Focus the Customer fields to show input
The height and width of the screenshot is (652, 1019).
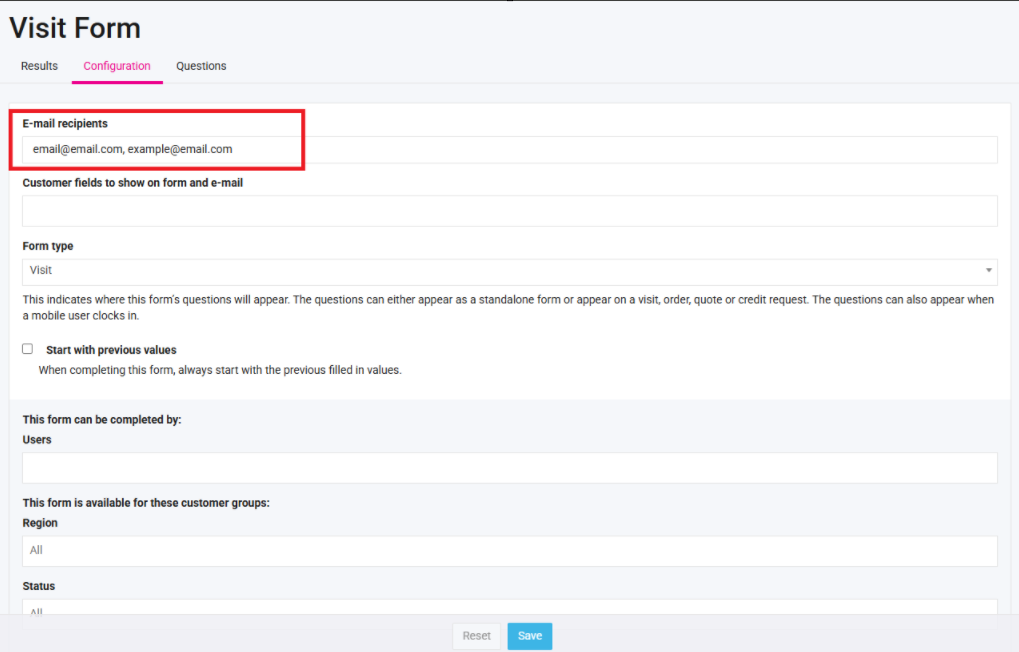[x=509, y=211]
